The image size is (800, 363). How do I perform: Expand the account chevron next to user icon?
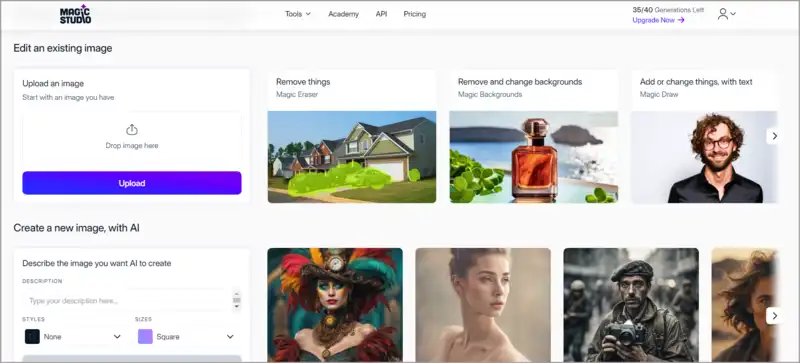click(x=733, y=14)
